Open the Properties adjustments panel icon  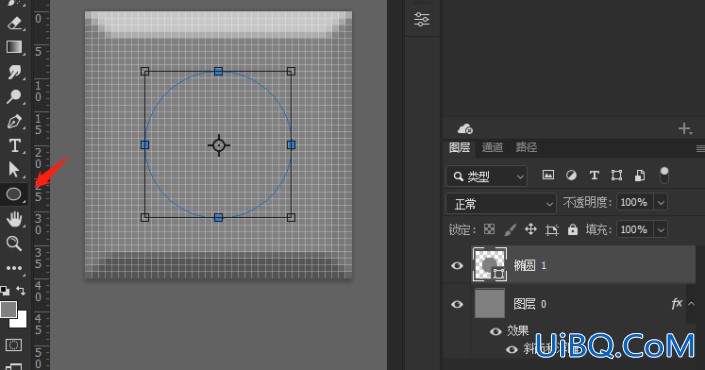coord(422,19)
